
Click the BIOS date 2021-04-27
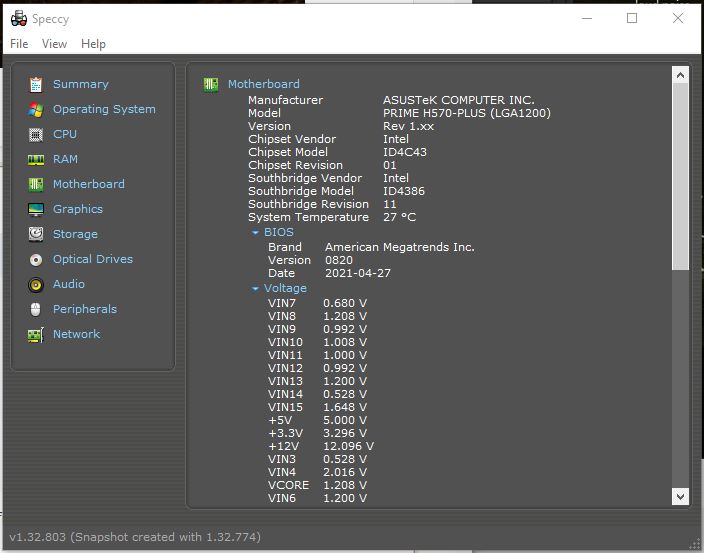point(358,273)
